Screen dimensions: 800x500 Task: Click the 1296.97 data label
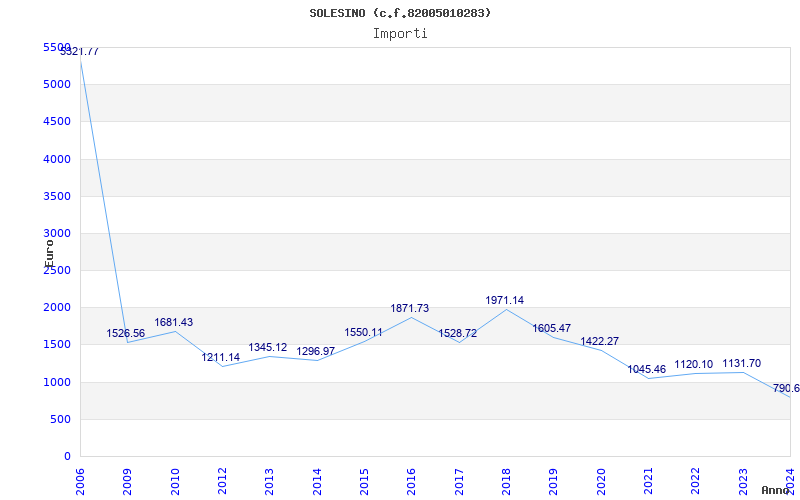pos(316,351)
